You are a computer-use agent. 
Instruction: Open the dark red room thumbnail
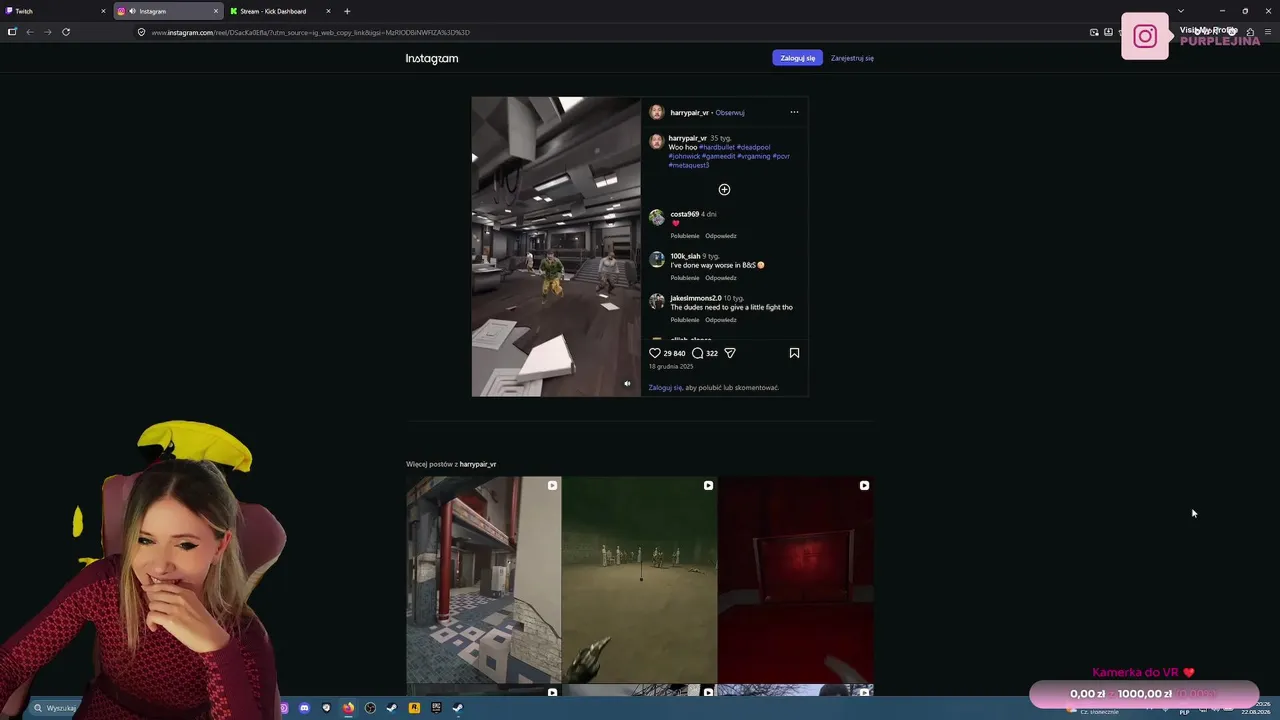796,580
